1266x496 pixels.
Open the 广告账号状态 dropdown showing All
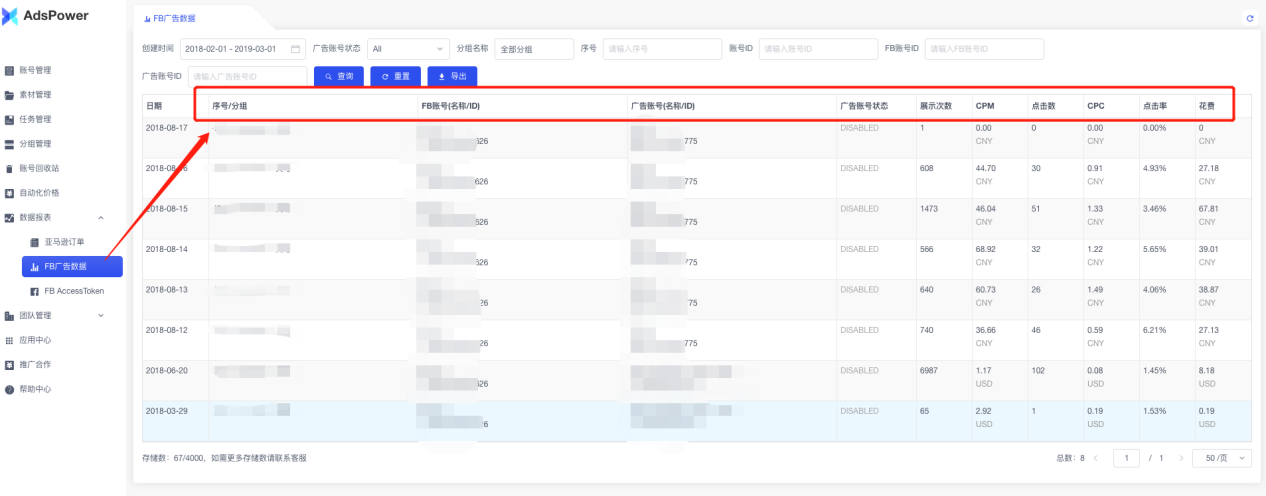(408, 49)
